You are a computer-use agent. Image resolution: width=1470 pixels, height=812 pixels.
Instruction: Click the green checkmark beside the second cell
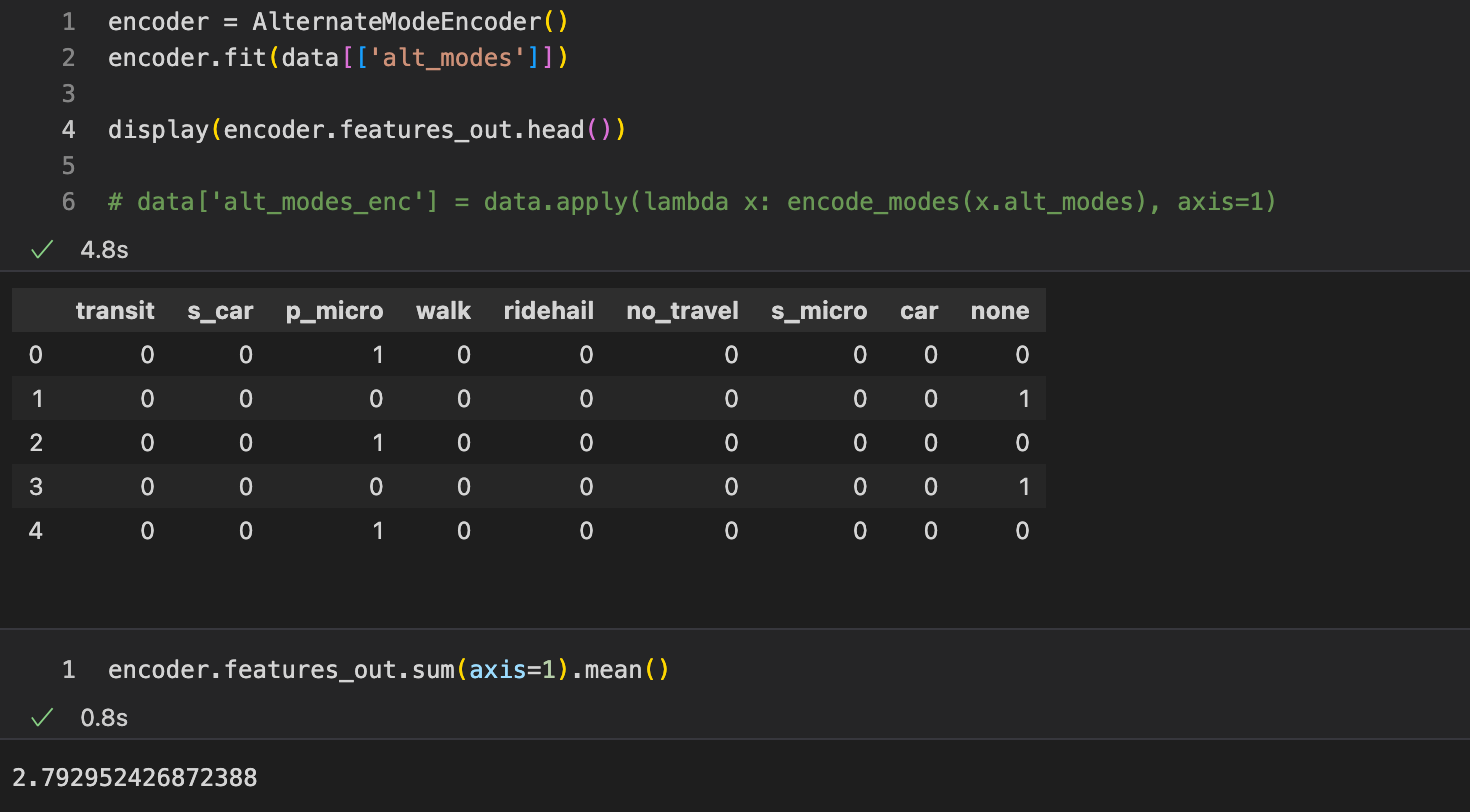pyautogui.click(x=41, y=717)
